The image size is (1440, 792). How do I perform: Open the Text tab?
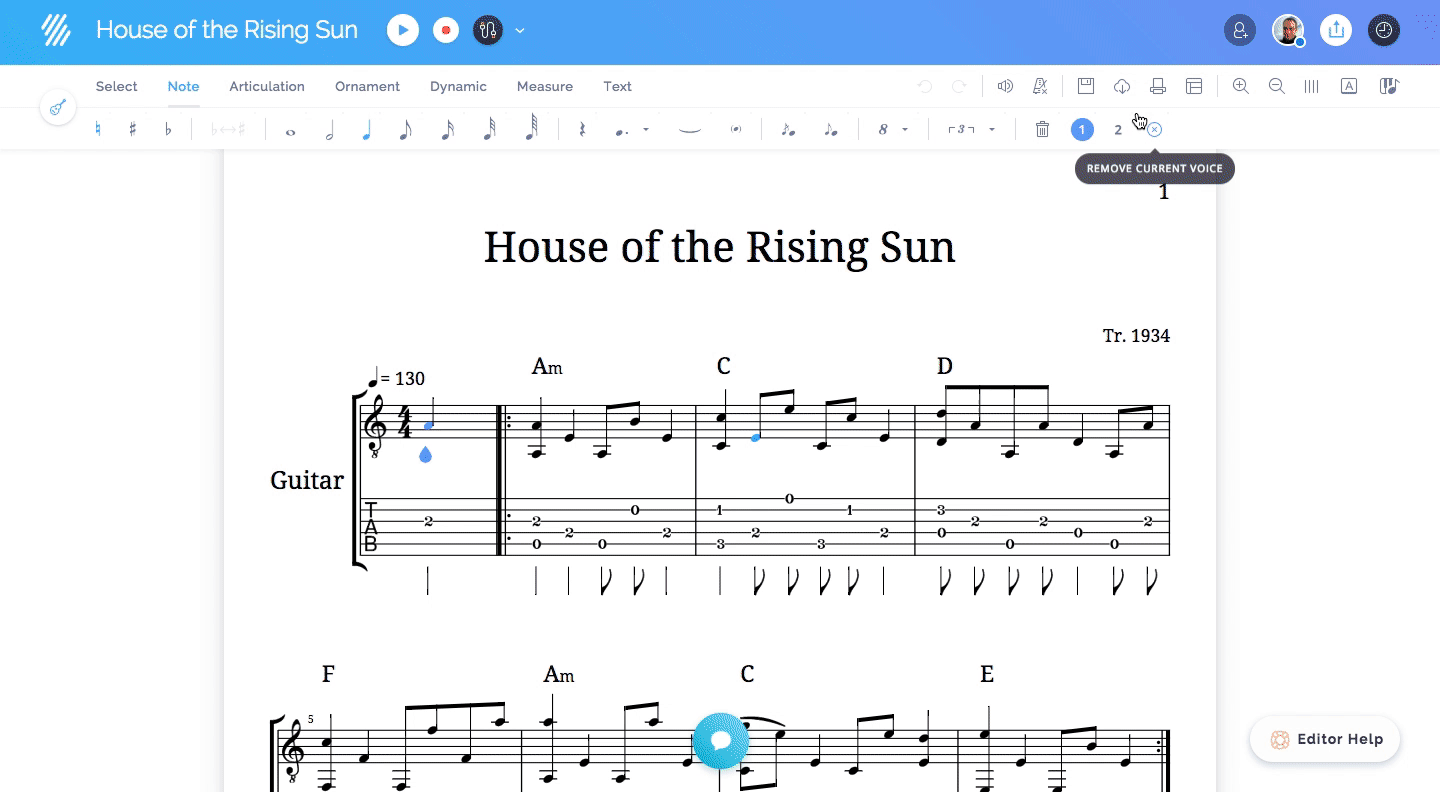pos(617,86)
